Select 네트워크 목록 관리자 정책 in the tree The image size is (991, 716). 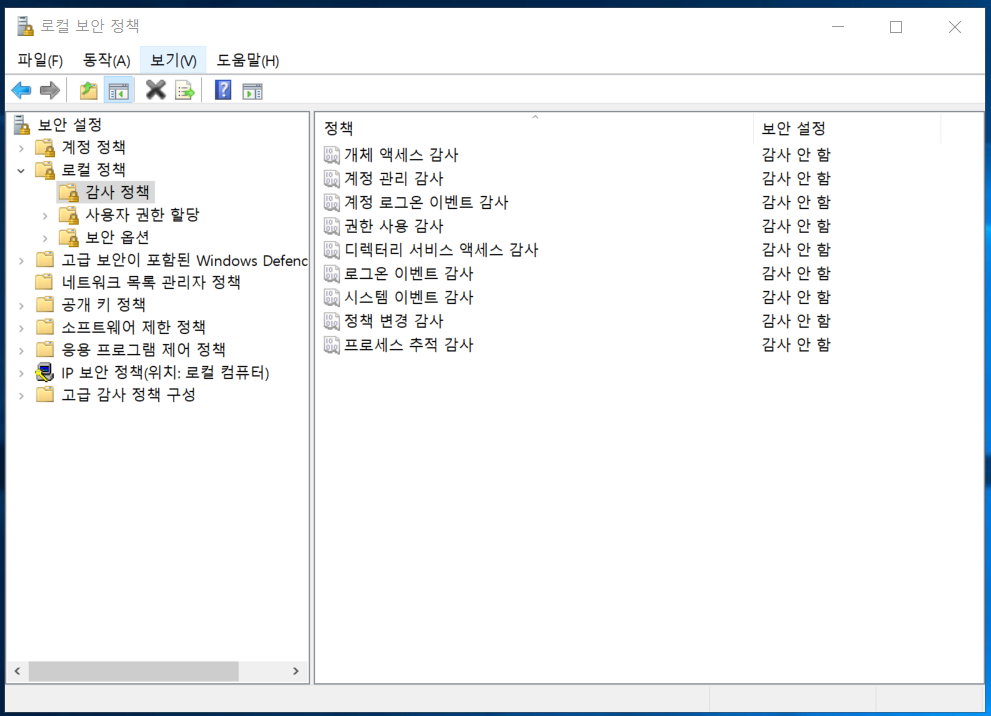[x=151, y=282]
